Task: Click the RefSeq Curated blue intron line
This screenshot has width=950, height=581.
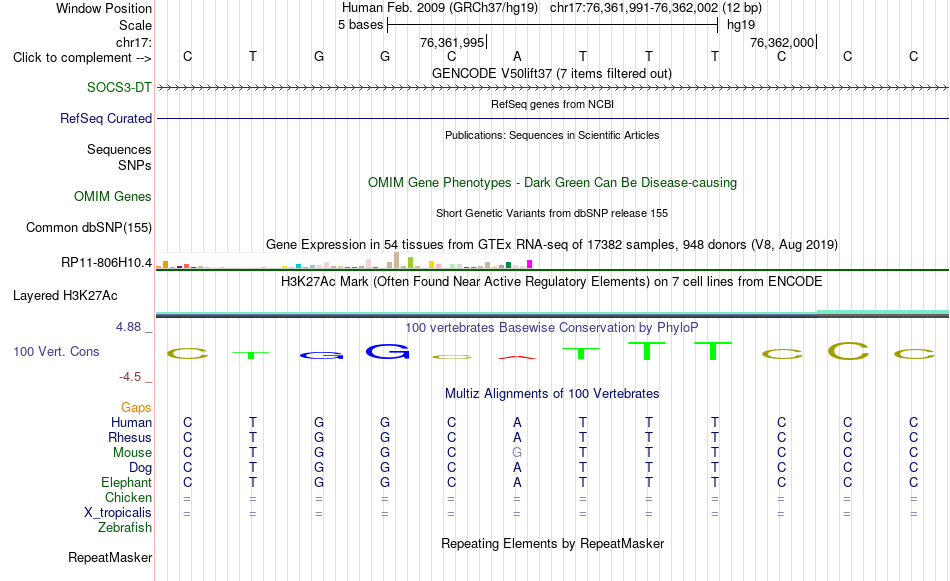Action: tap(552, 118)
